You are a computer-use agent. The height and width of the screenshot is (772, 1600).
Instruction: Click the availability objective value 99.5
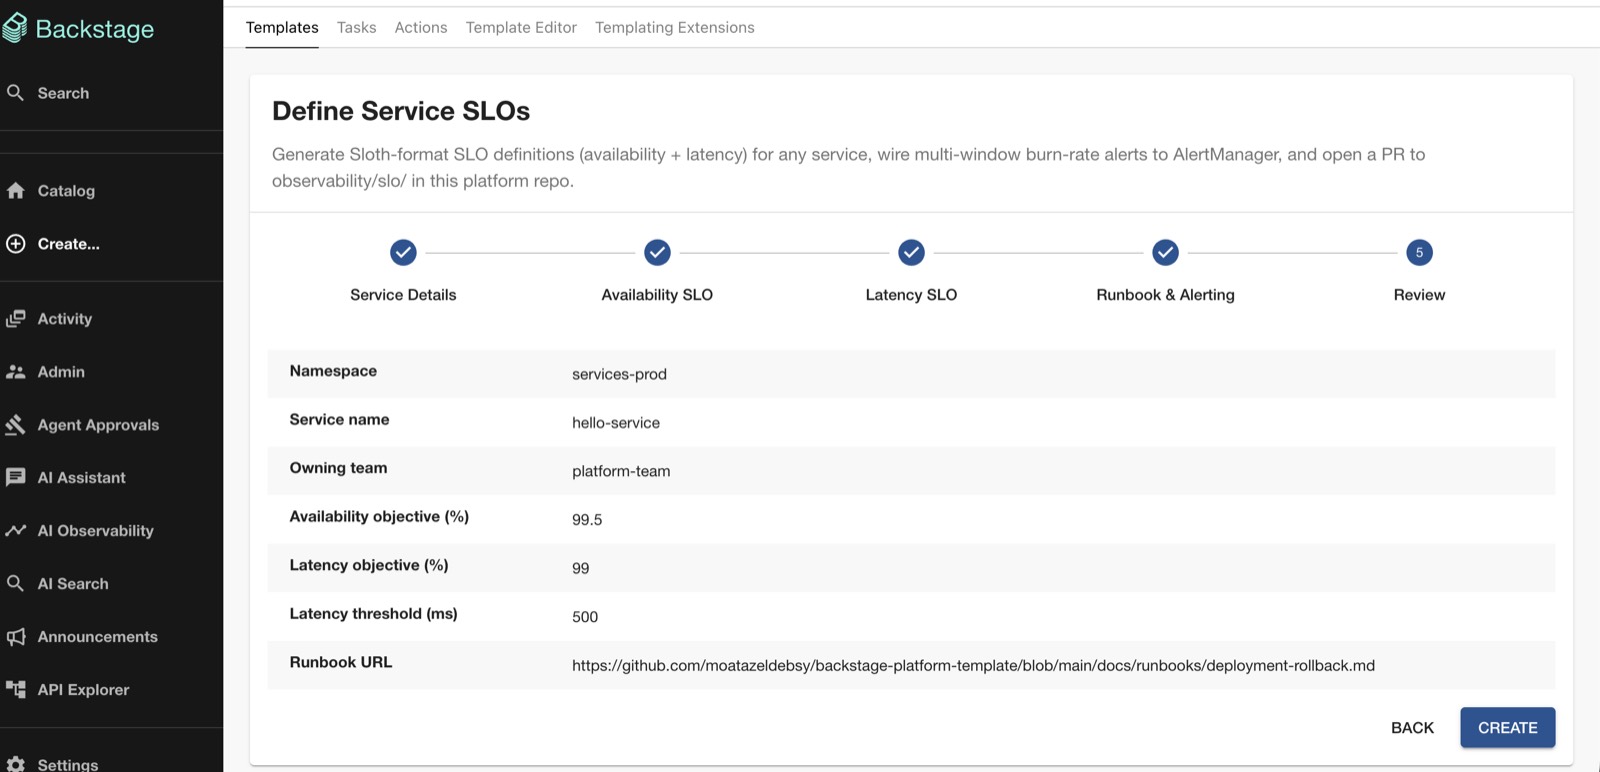tap(587, 520)
